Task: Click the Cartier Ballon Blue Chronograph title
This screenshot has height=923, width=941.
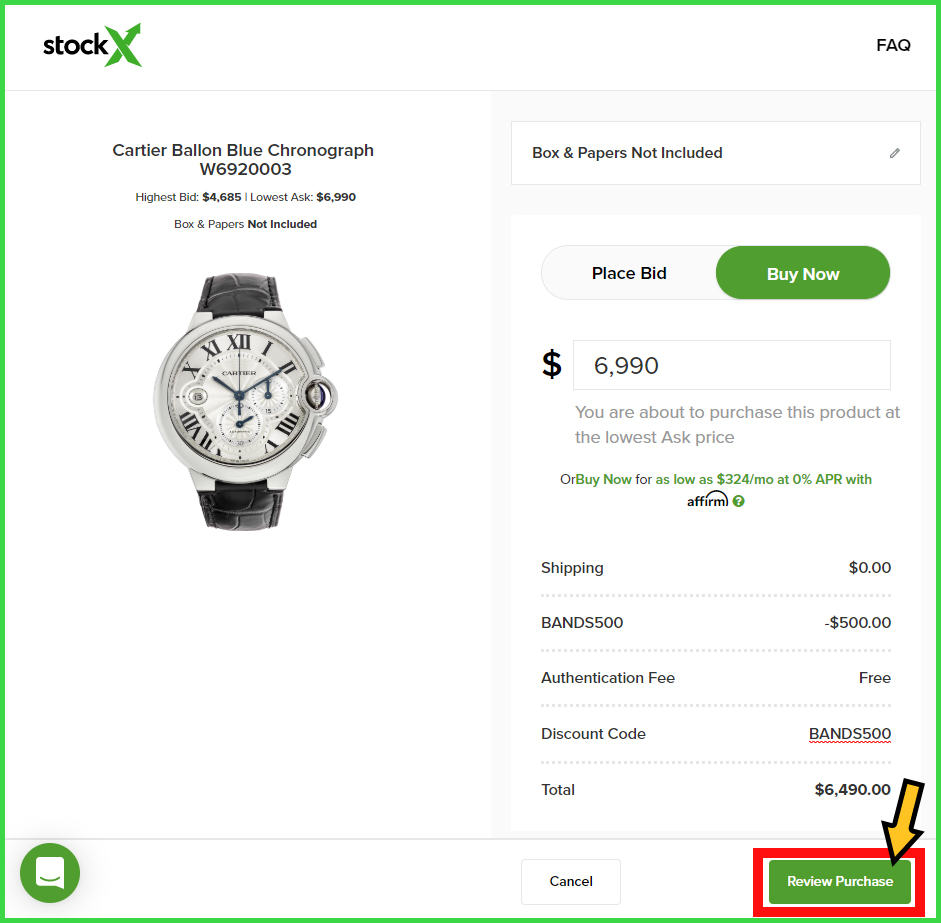Action: point(243,160)
